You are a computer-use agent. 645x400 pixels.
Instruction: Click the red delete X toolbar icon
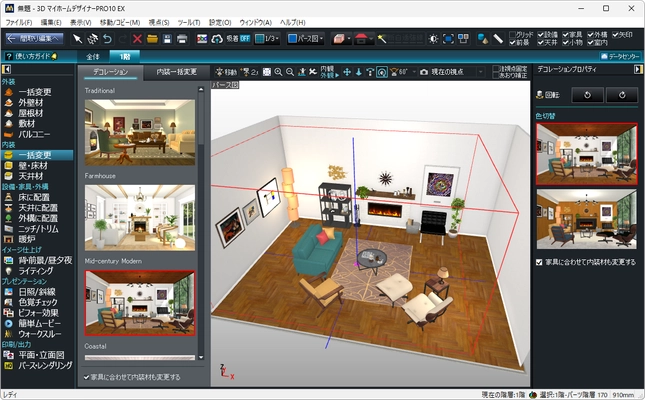click(x=137, y=39)
